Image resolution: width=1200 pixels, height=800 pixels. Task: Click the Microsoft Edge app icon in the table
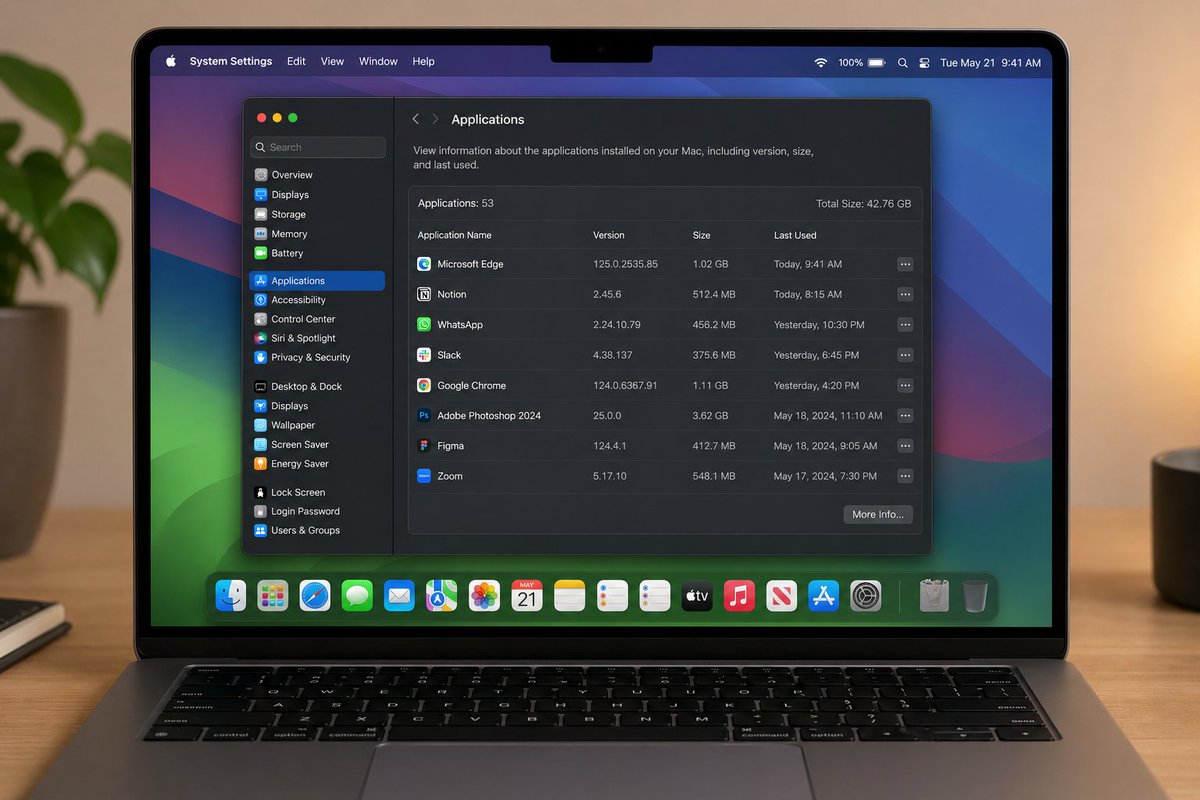tap(424, 264)
